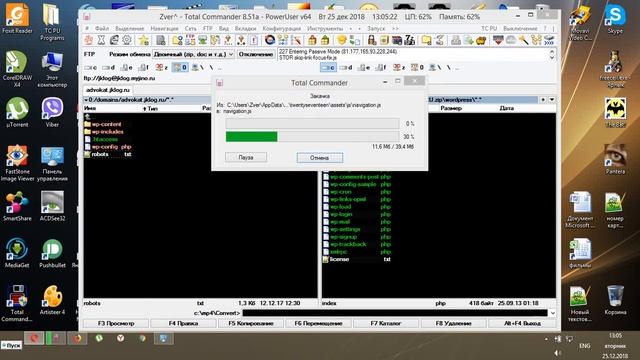Click Отмена to cancel the upload
Screen dimensions: 640x360
click(x=320, y=158)
